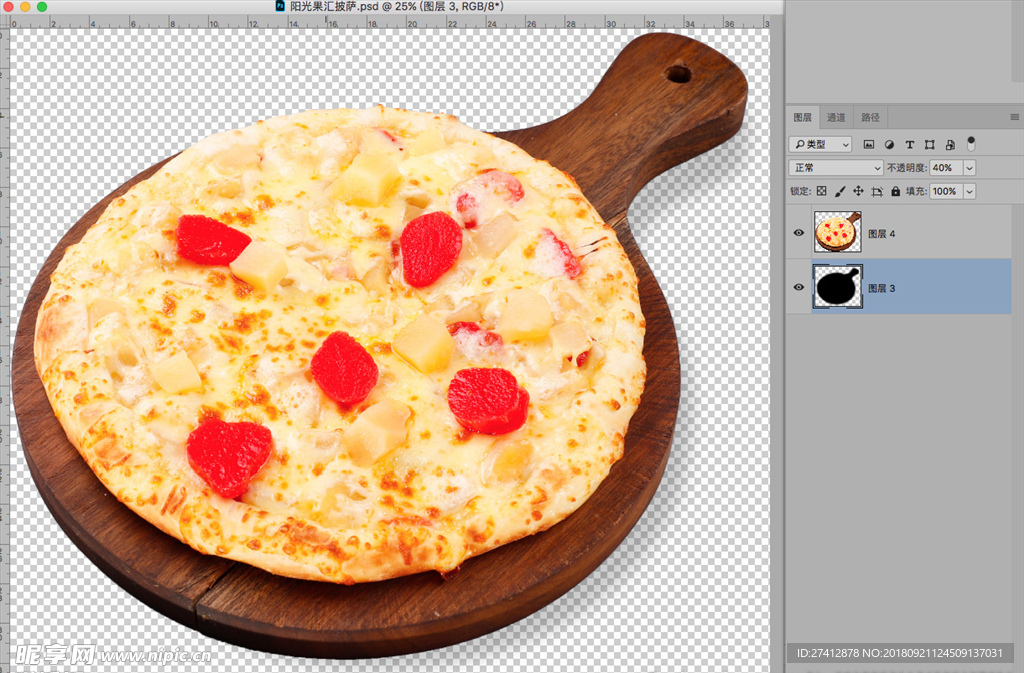
Task: Click the 不透明度 40% value field
Action: coord(945,168)
